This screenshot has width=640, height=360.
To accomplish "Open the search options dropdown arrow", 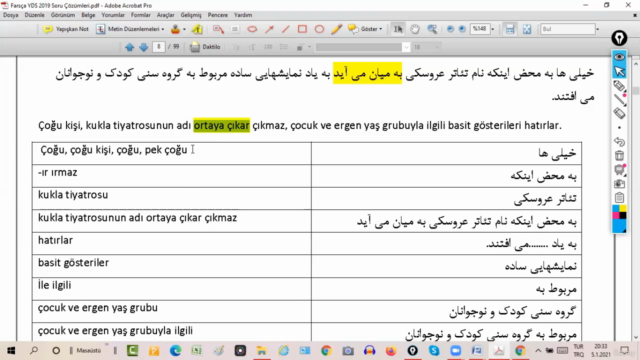I will pyautogui.click(x=598, y=29).
